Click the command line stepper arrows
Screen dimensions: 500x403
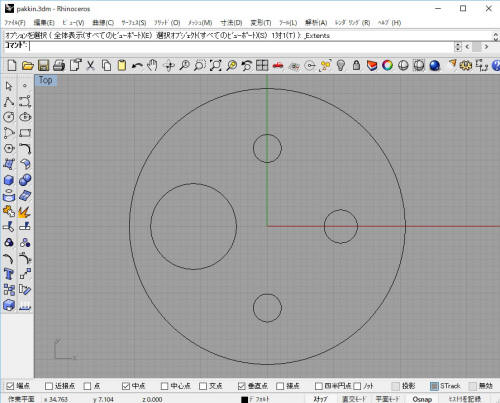point(458,47)
